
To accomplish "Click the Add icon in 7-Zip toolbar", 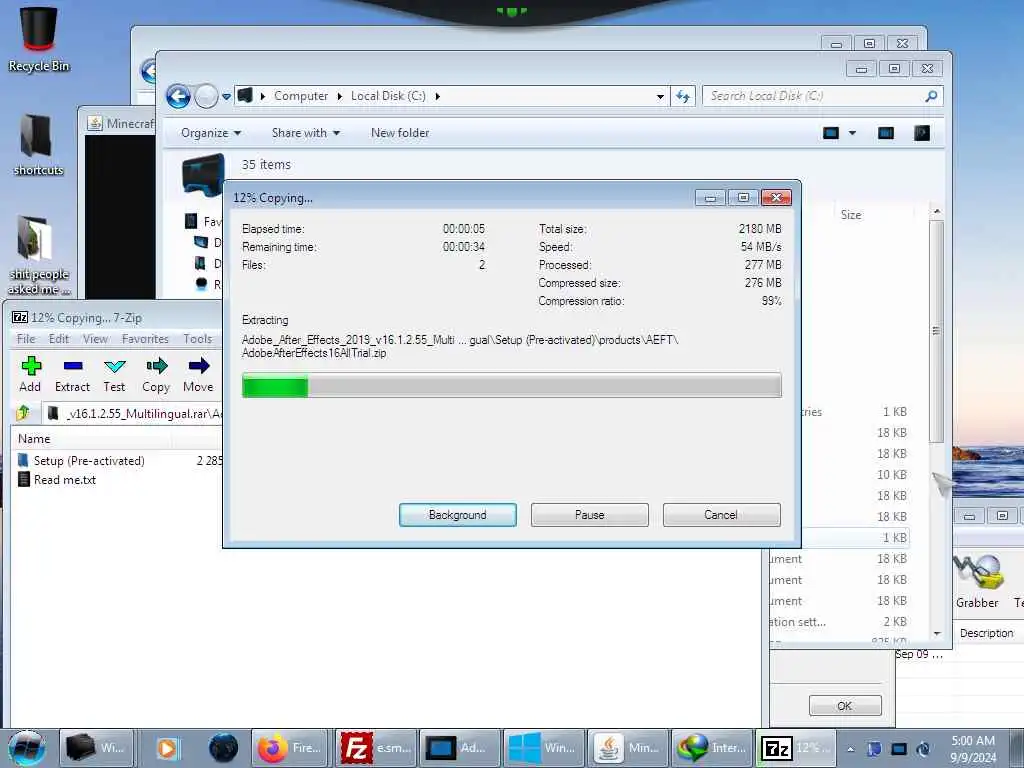I will point(30,374).
